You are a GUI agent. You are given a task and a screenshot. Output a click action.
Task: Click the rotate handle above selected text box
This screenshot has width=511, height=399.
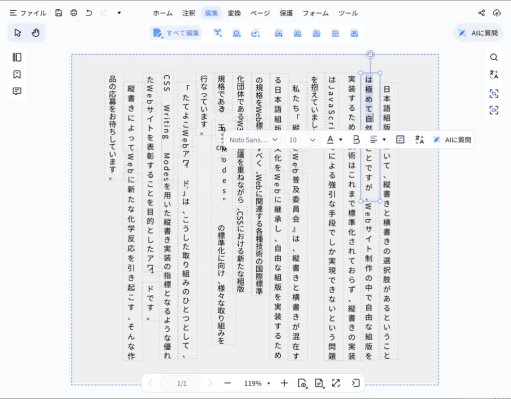[370, 54]
